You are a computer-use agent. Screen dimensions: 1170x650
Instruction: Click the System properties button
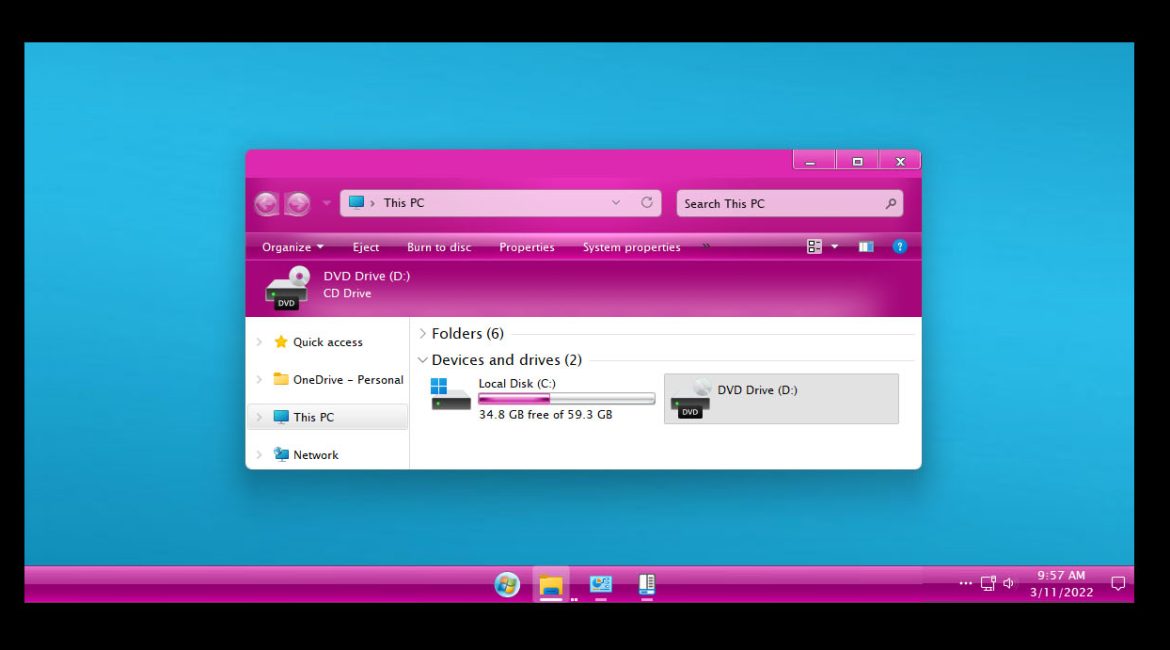point(631,247)
